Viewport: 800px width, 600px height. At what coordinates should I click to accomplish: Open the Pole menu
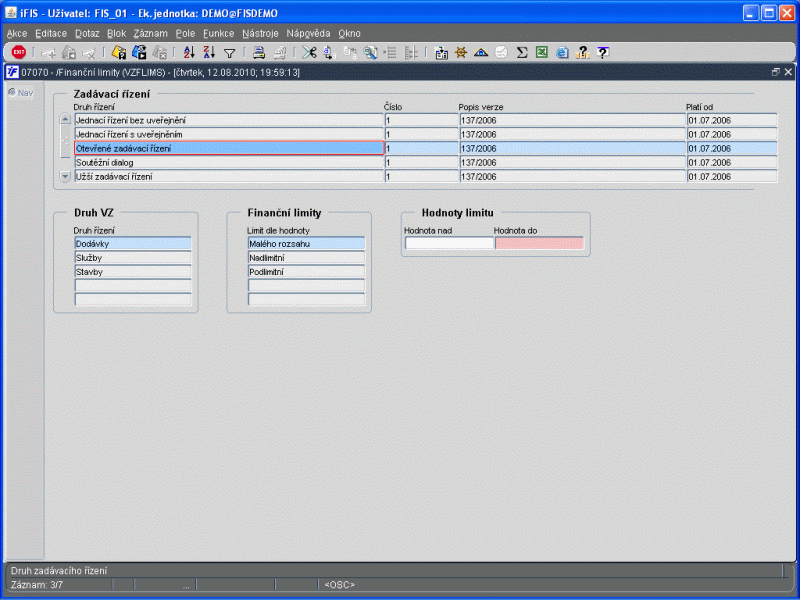[185, 34]
